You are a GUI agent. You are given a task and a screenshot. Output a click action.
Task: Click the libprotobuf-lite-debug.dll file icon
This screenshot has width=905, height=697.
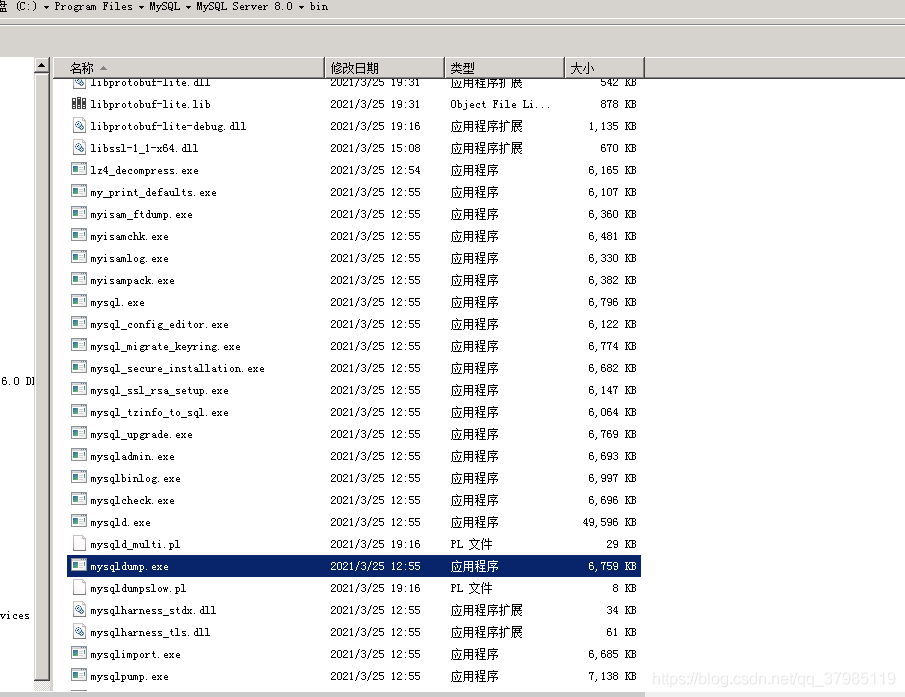(79, 125)
